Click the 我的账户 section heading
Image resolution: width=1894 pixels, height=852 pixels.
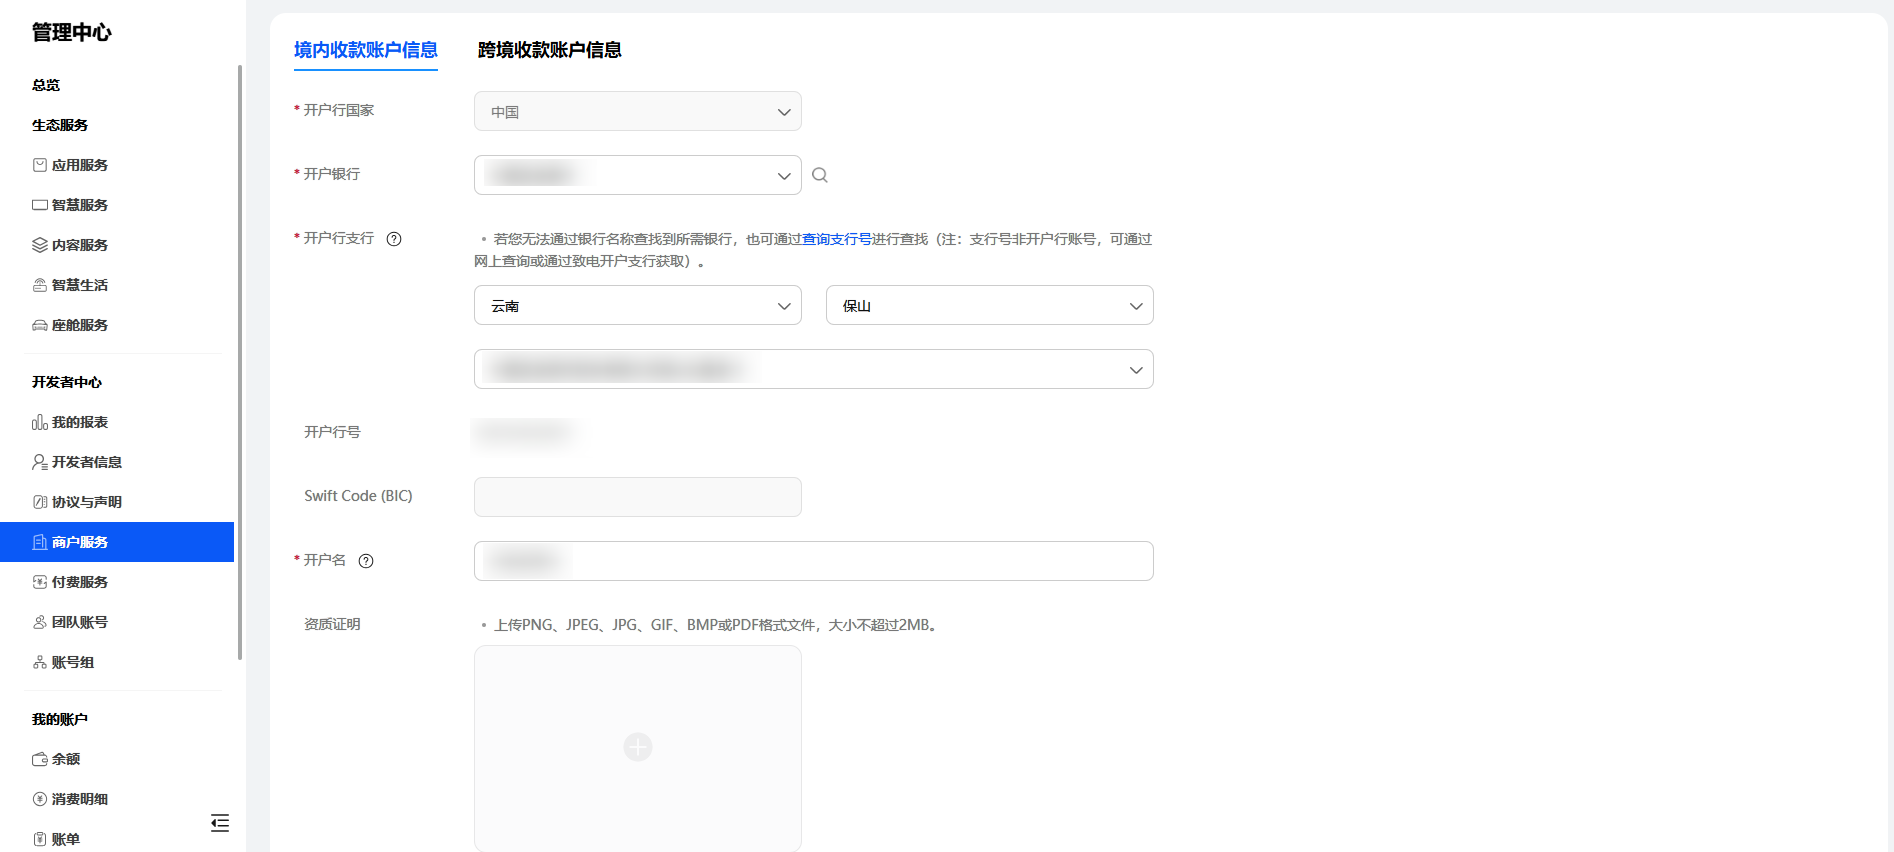tap(60, 719)
